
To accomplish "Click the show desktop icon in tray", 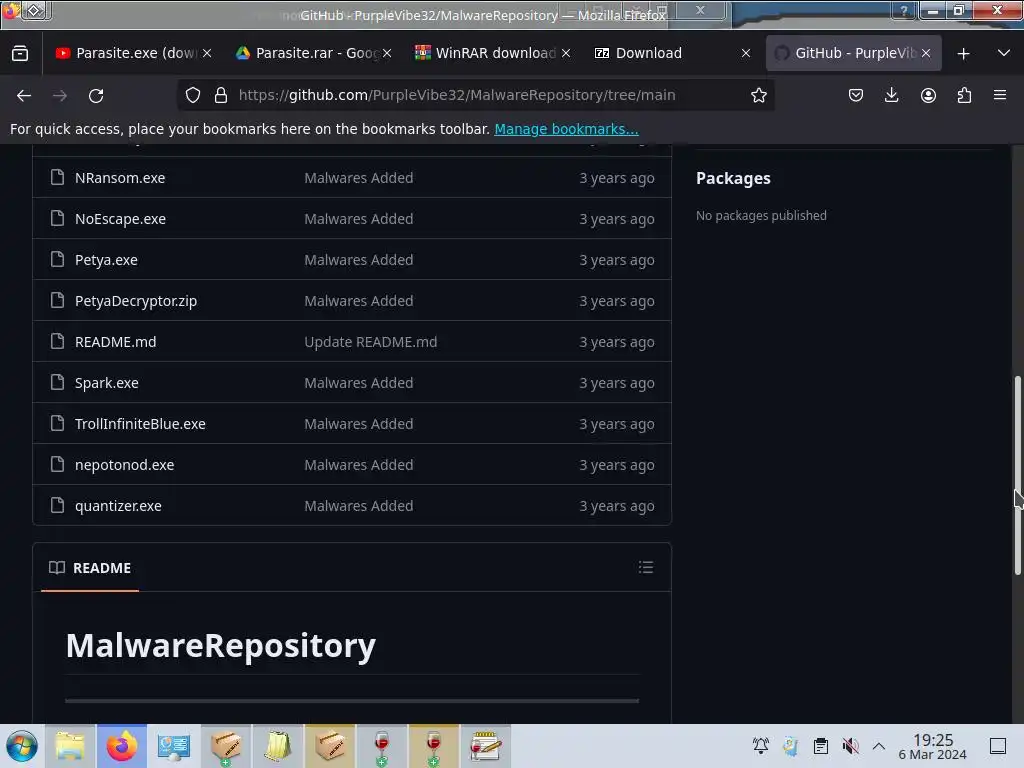I will (x=998, y=745).
